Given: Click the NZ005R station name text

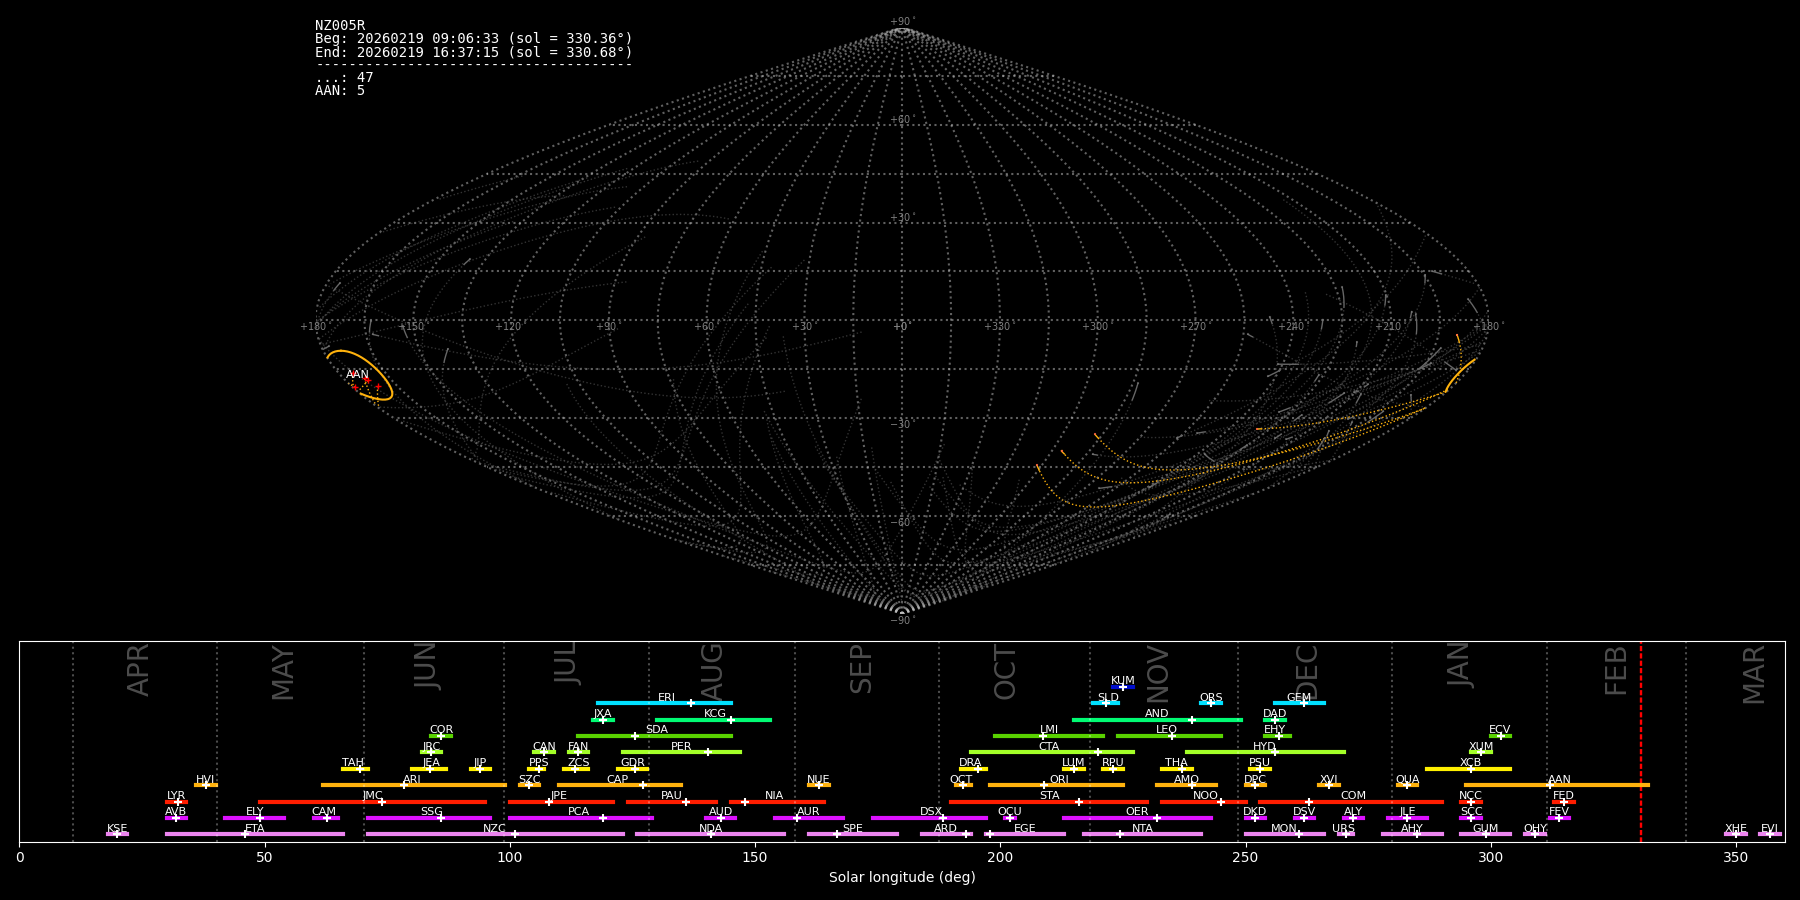Looking at the screenshot, I should click(x=340, y=25).
